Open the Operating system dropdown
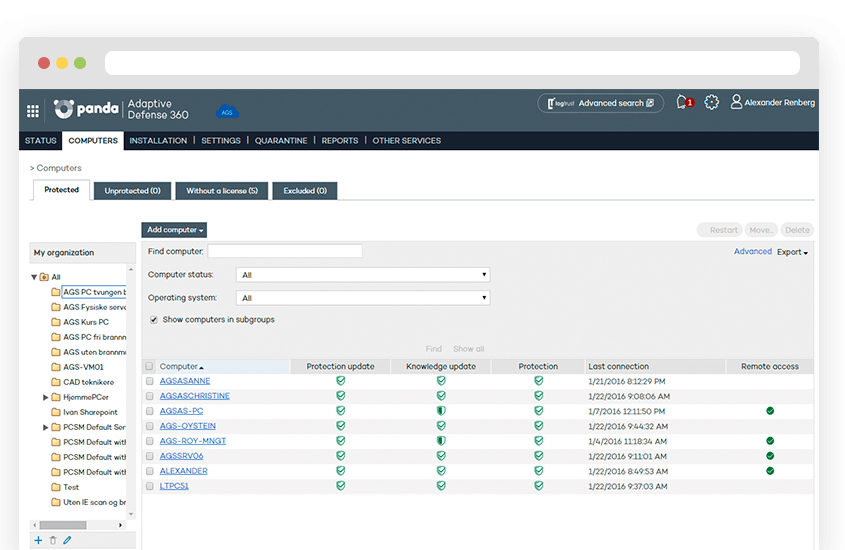Viewport: 845px width, 550px height. click(x=363, y=298)
